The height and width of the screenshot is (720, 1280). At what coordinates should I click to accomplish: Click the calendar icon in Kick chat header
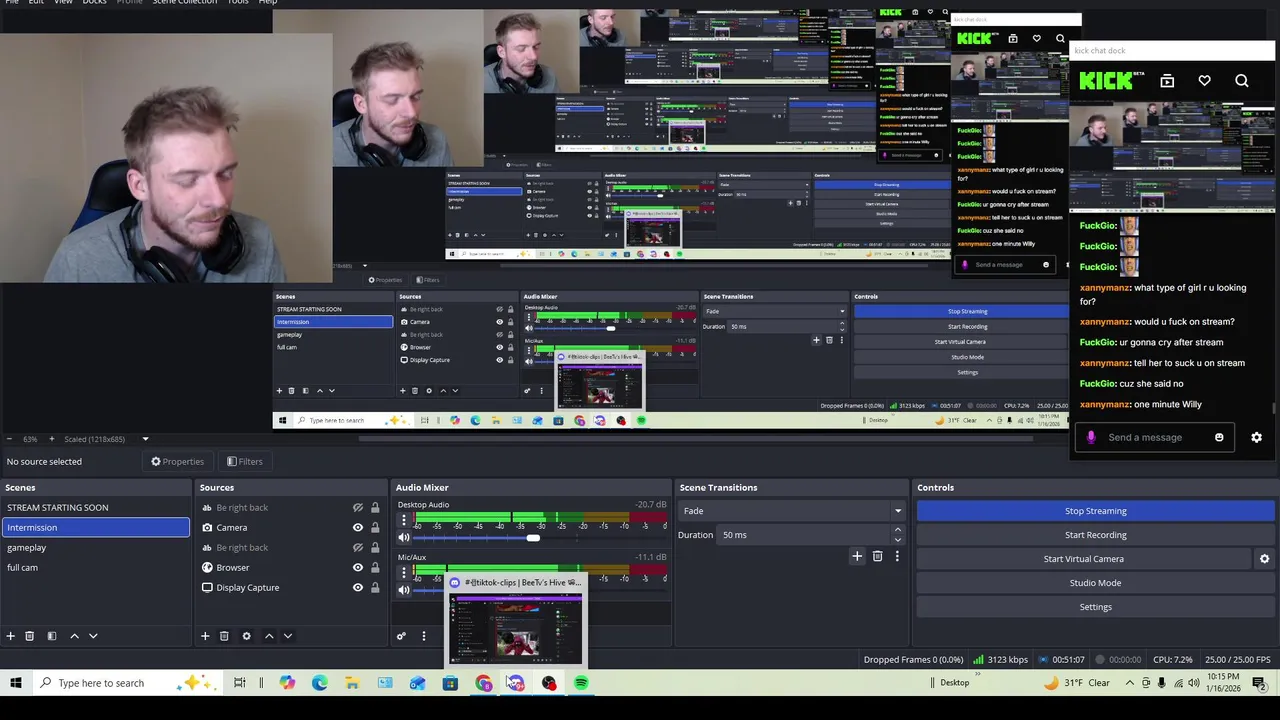click(1167, 81)
